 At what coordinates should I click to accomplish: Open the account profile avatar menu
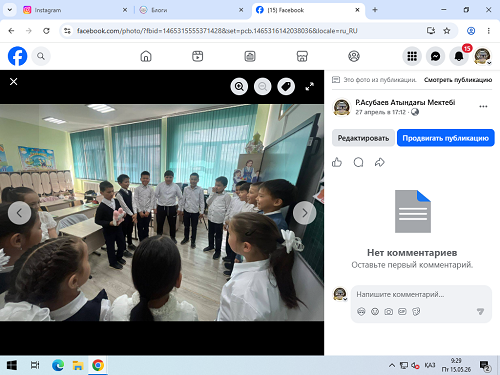point(482,56)
